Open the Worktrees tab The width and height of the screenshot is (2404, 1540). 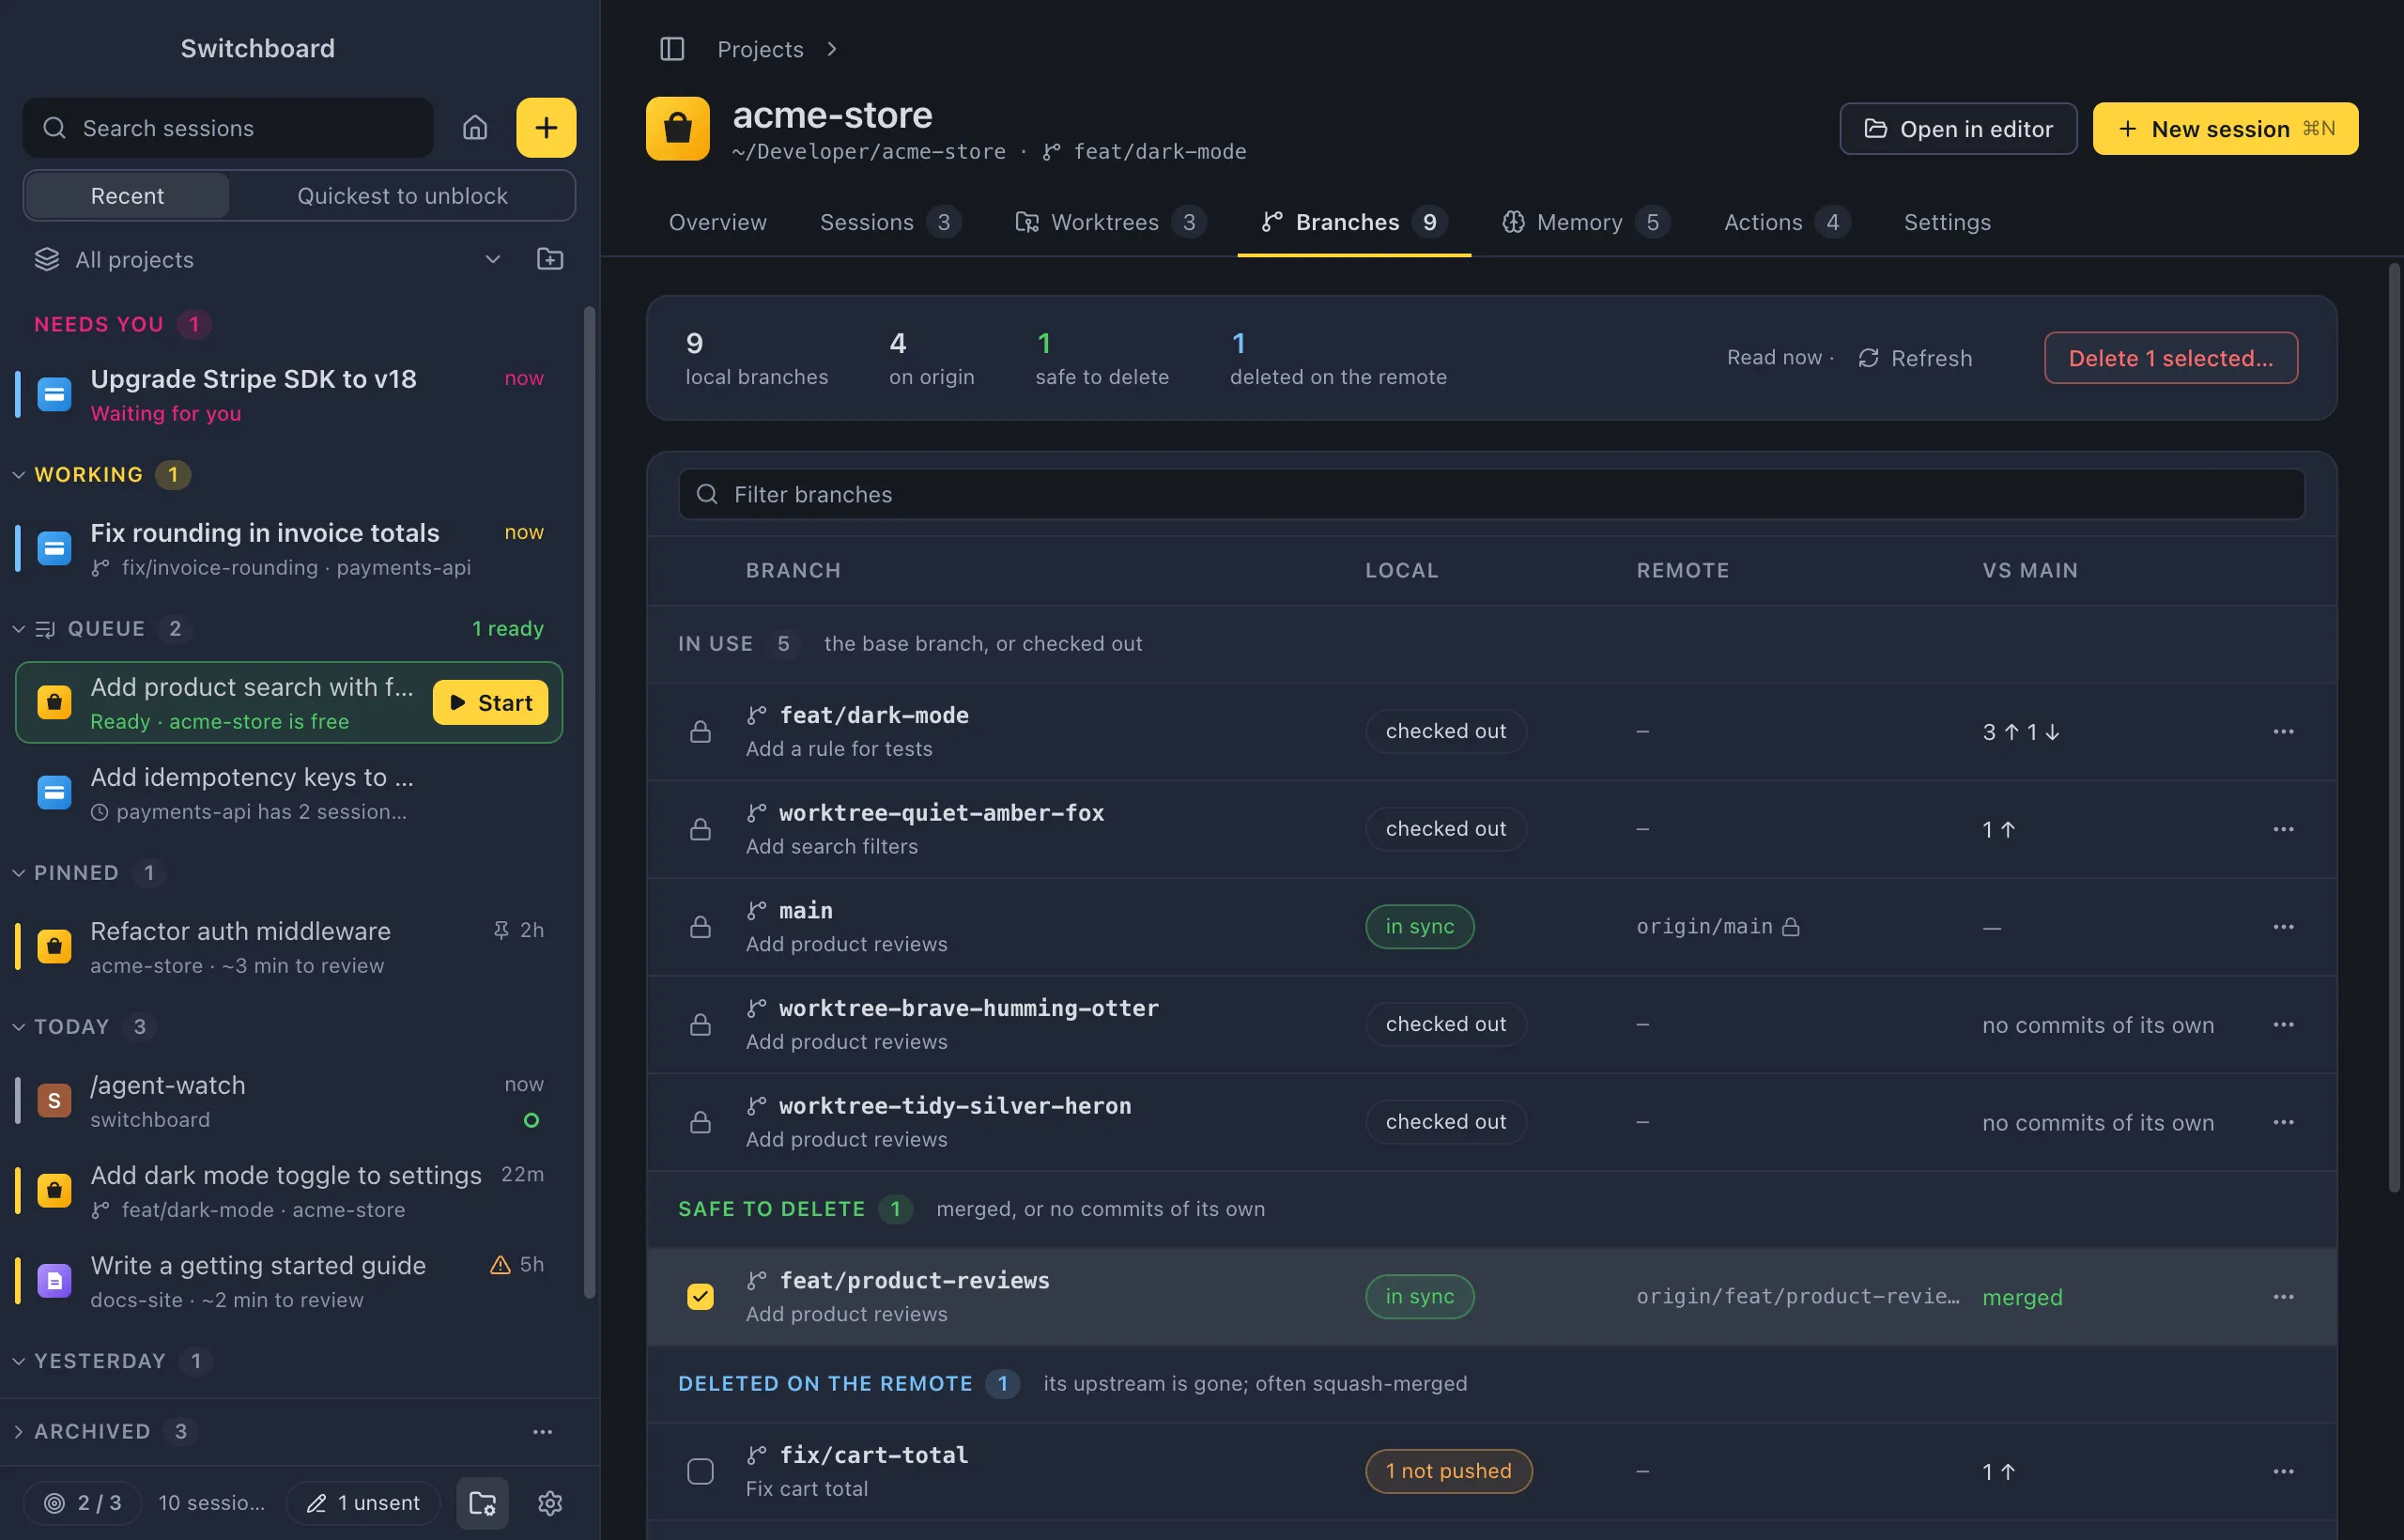click(1110, 222)
